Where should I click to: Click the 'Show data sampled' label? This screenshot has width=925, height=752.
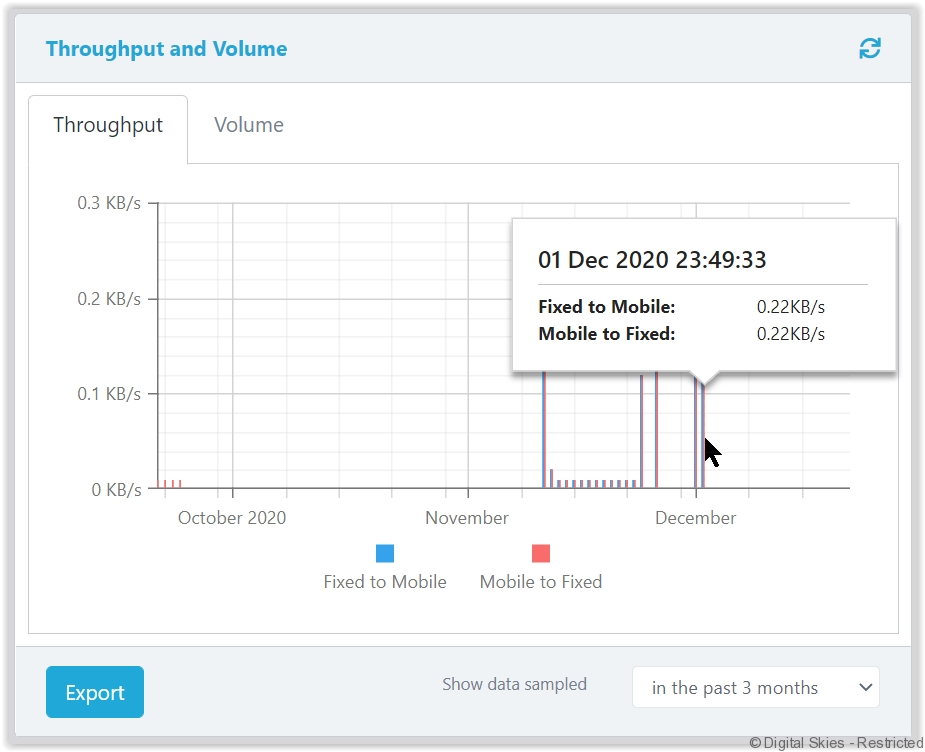click(x=514, y=685)
